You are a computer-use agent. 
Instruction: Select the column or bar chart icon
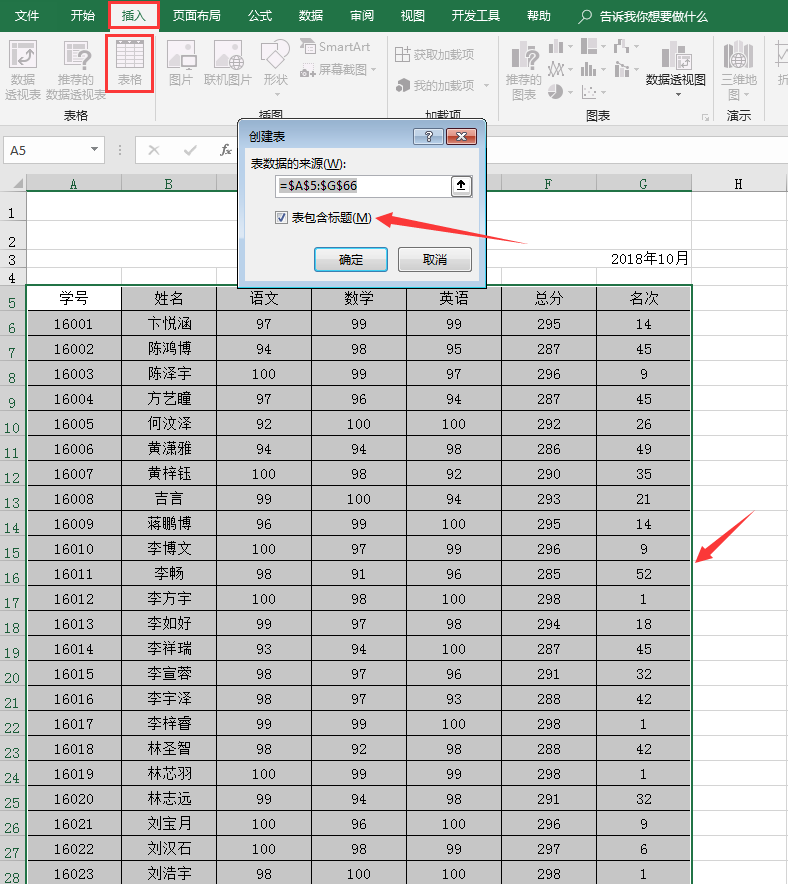tap(556, 46)
